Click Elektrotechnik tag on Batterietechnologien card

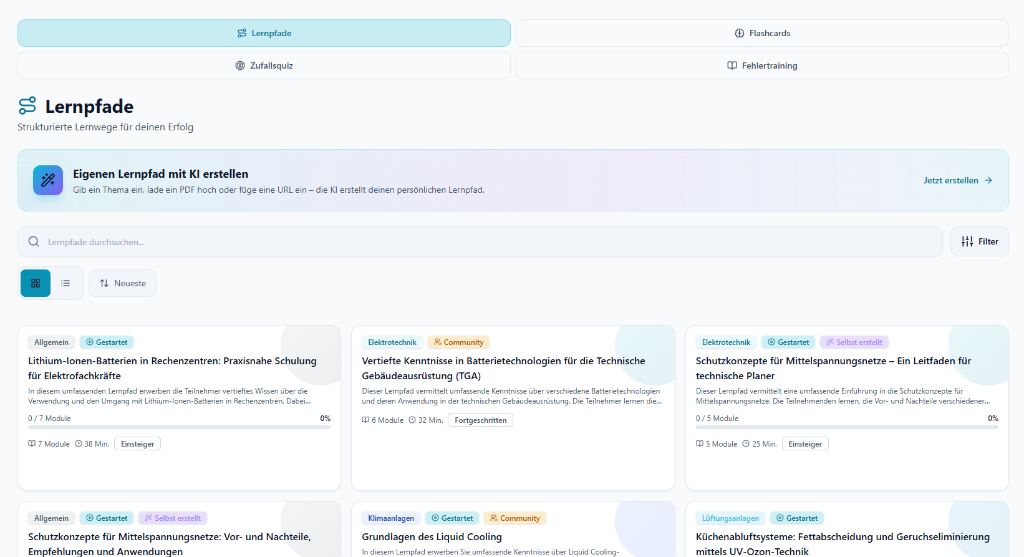click(392, 342)
